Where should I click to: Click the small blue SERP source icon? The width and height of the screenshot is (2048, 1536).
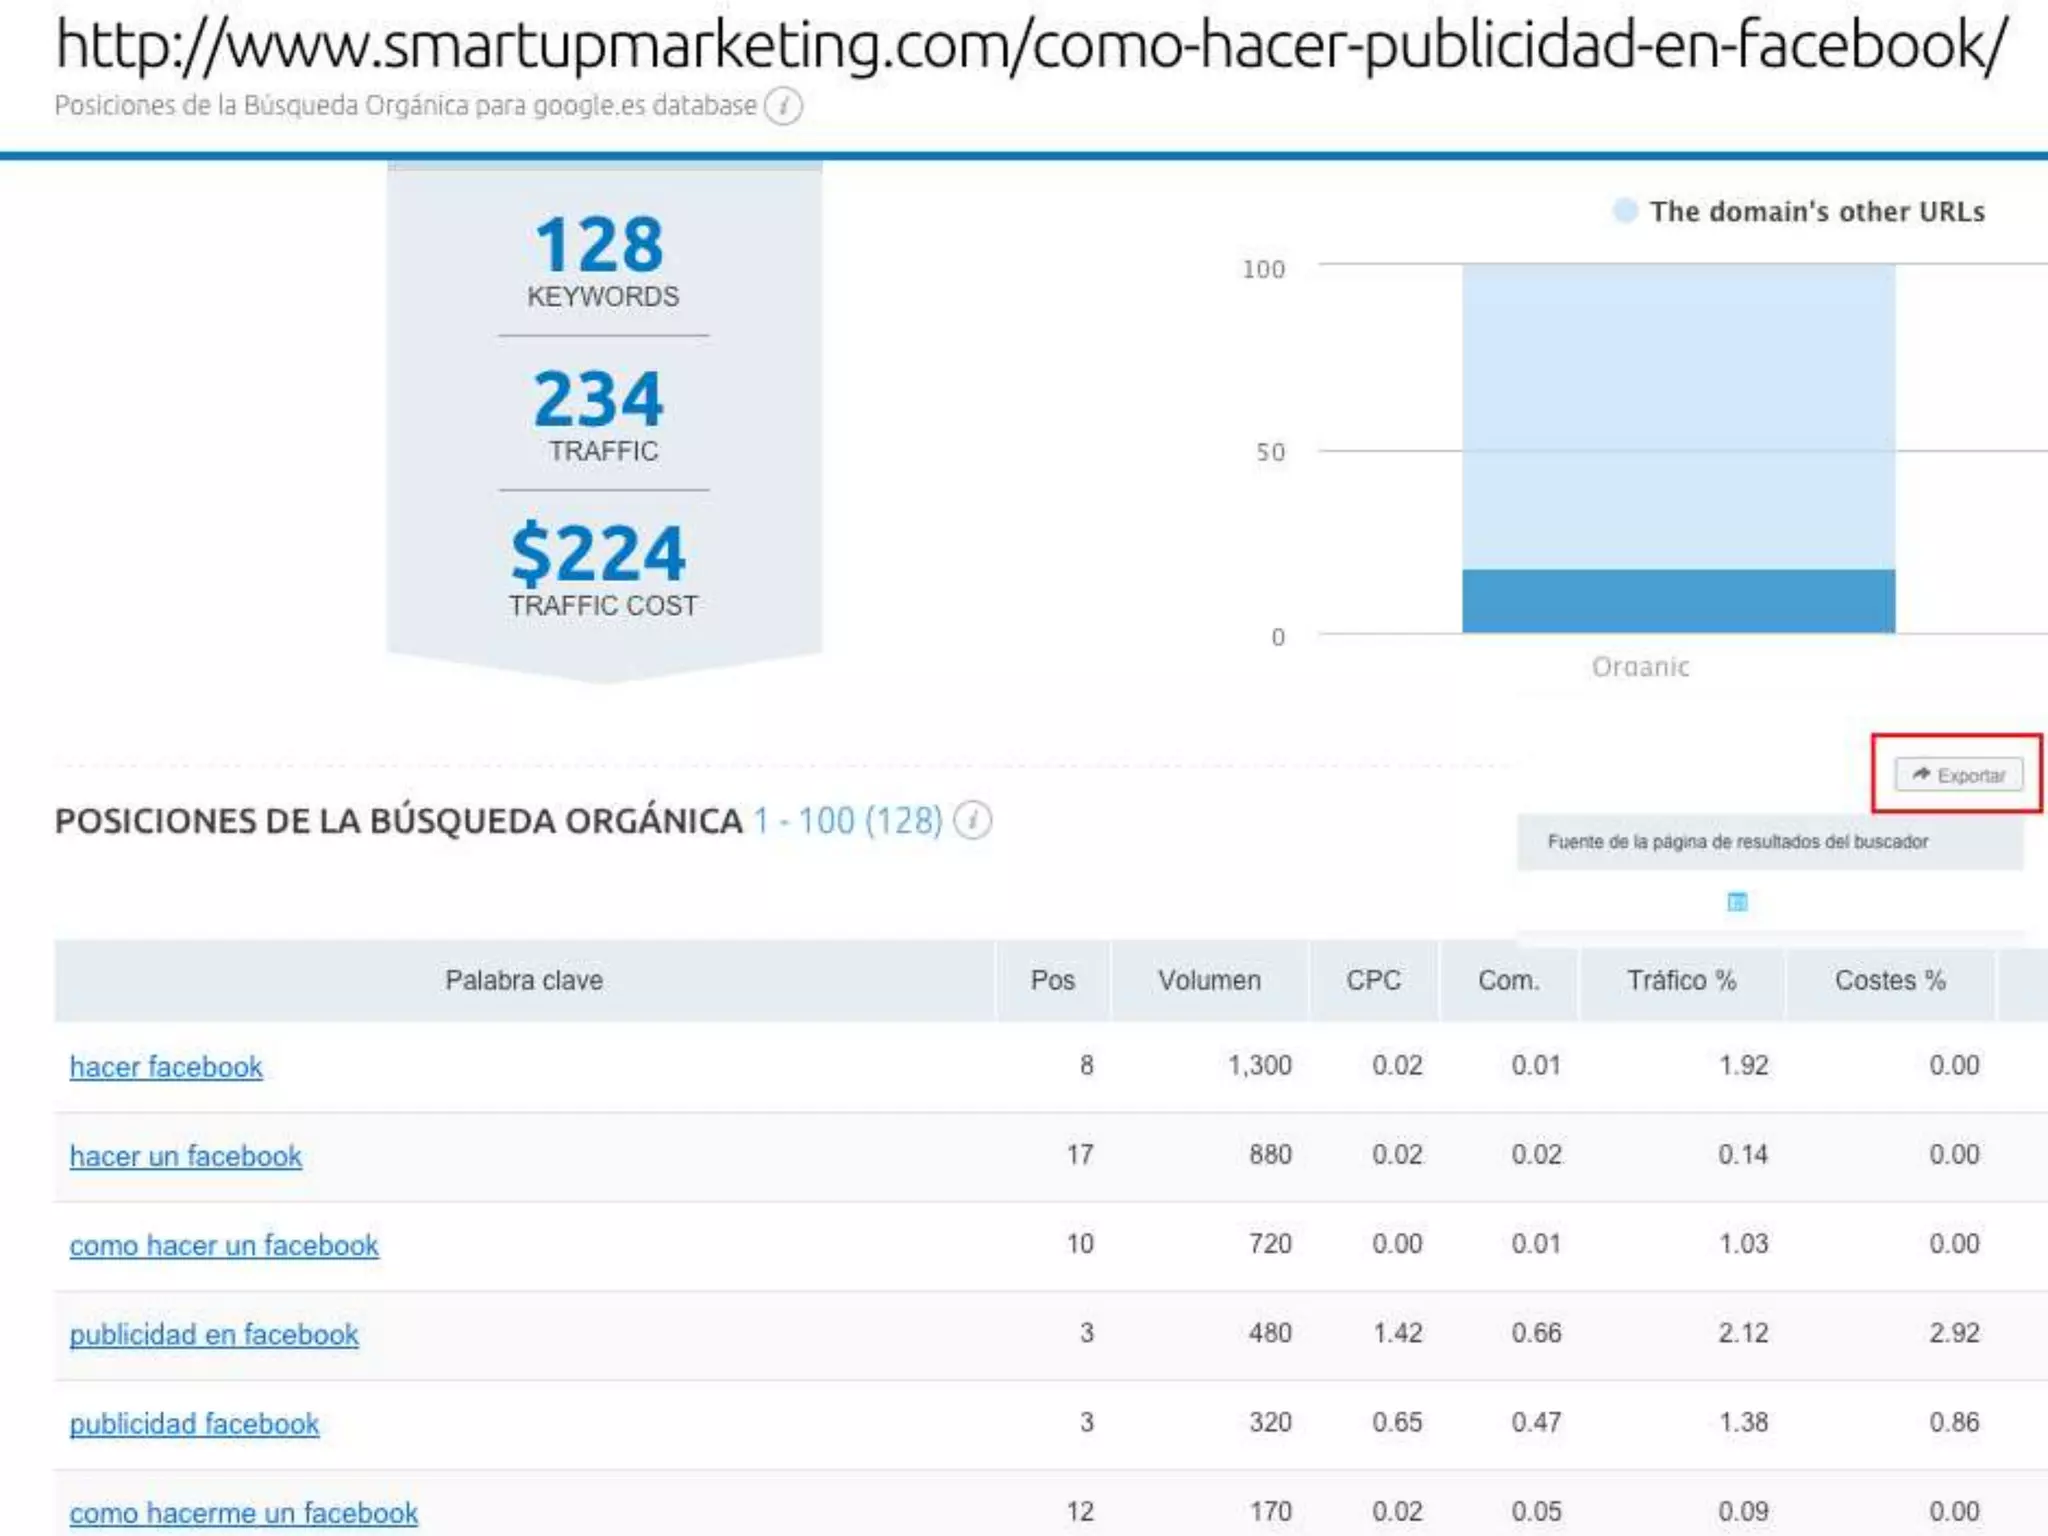pos(1738,901)
